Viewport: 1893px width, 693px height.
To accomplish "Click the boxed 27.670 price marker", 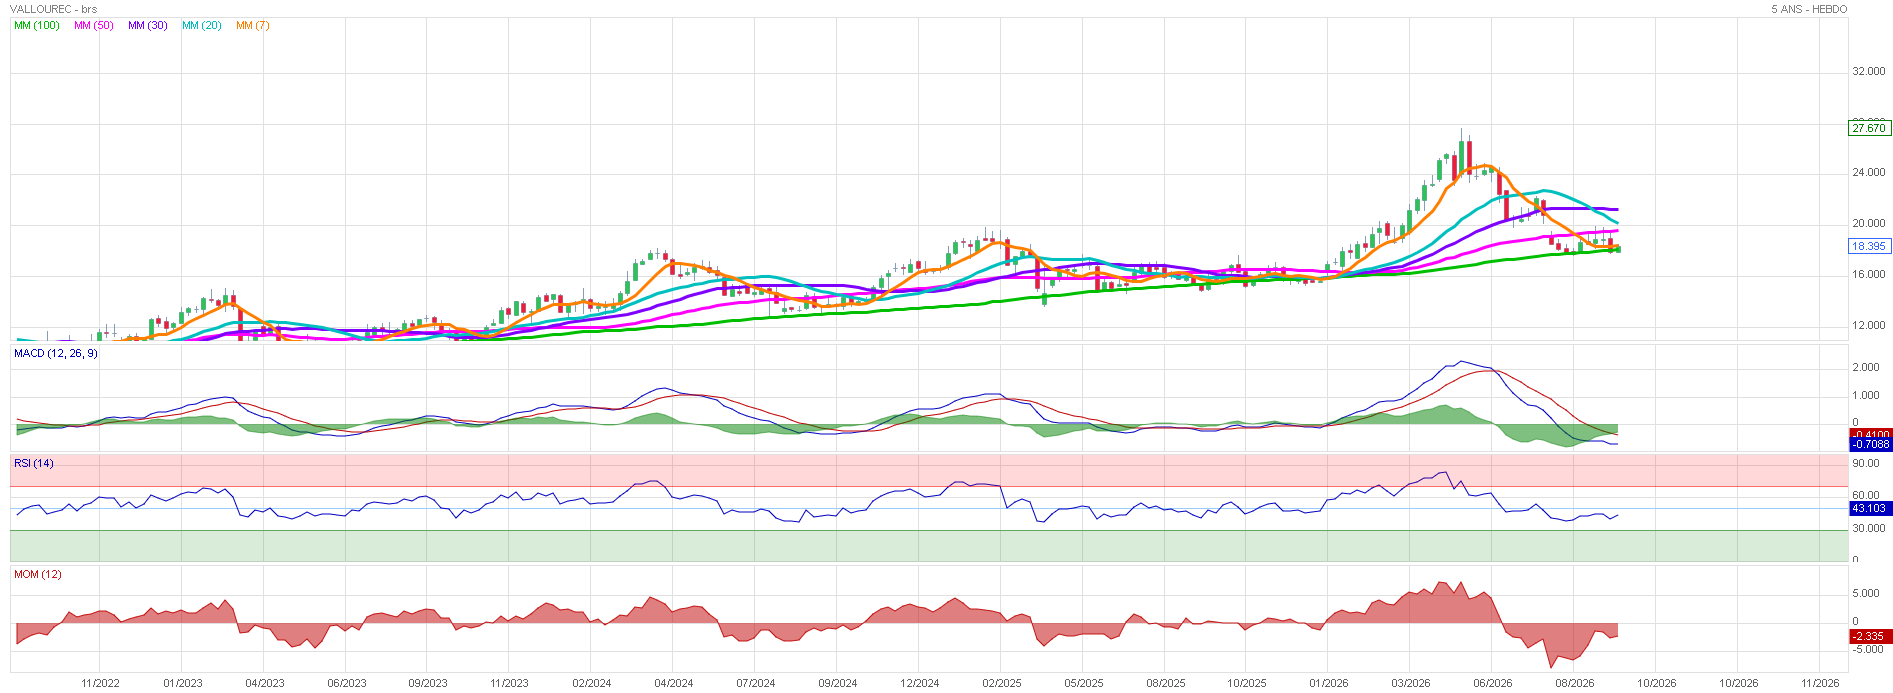I will pyautogui.click(x=1869, y=128).
